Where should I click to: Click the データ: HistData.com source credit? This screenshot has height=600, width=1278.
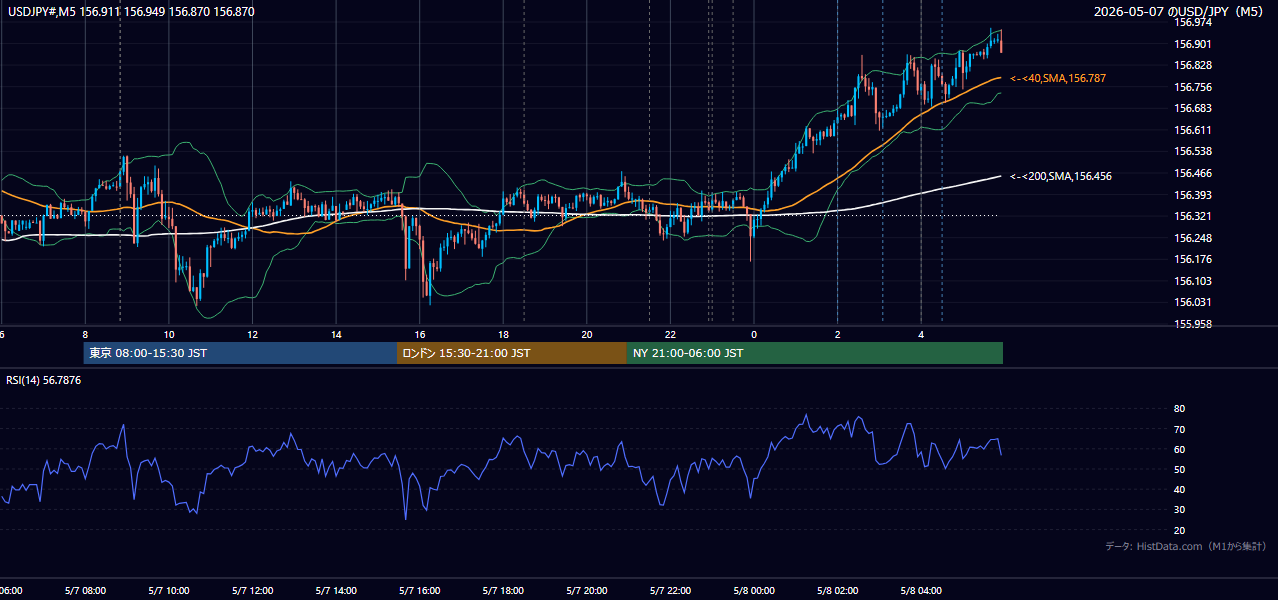[1186, 546]
